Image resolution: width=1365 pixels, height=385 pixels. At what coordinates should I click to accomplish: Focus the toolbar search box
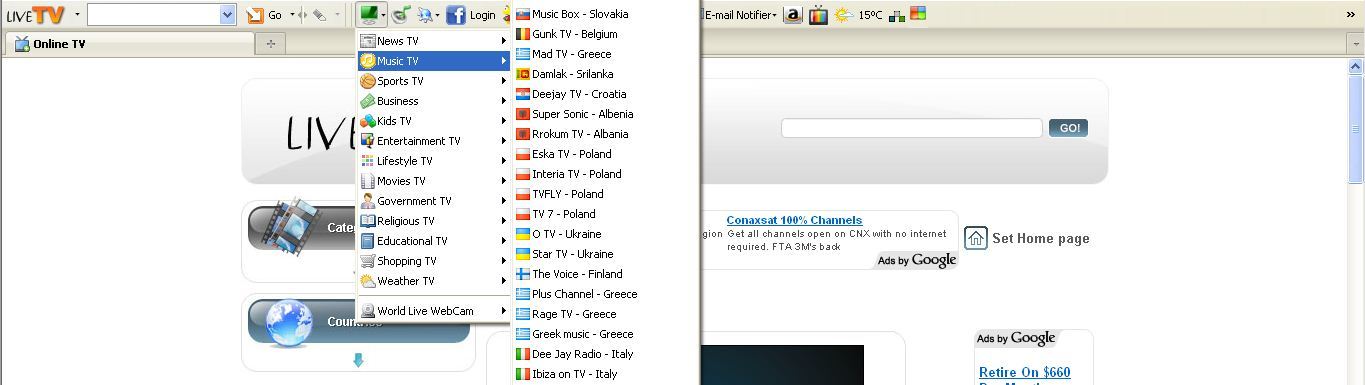pos(153,15)
